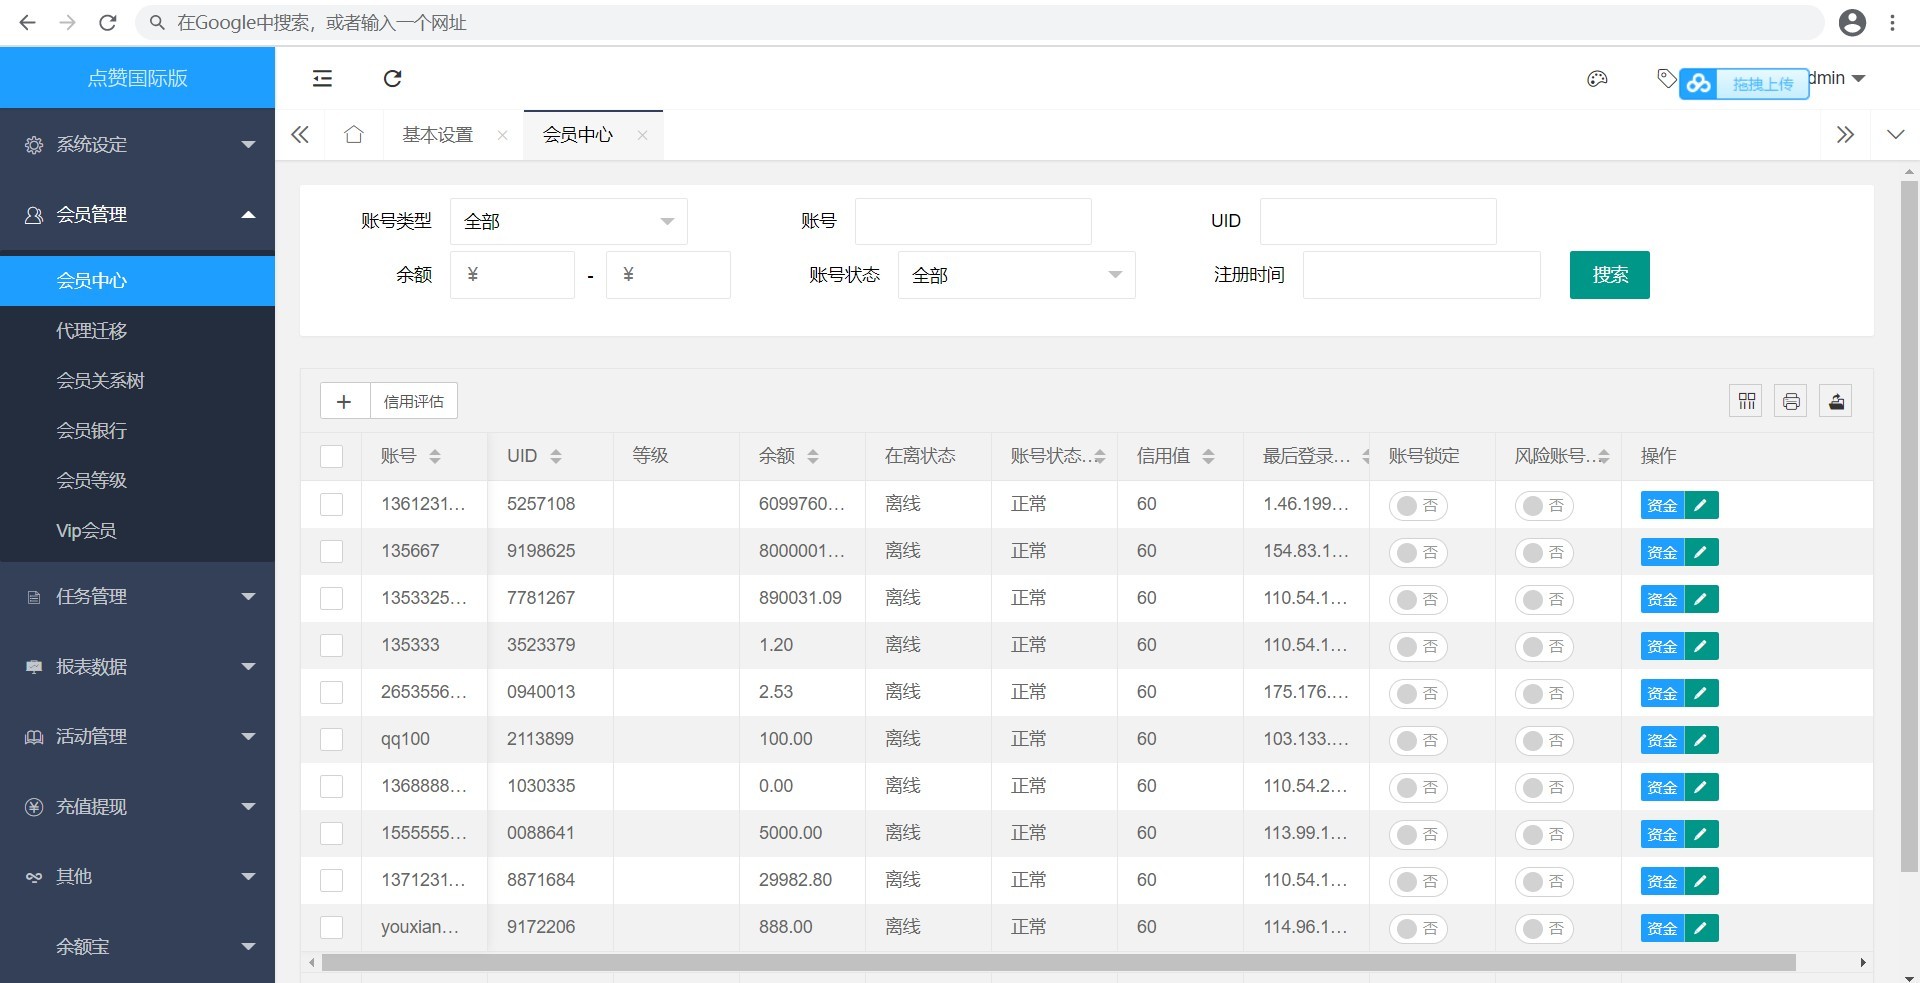Click 资金 button for UID 0088641
The height and width of the screenshot is (983, 1920).
1662,834
